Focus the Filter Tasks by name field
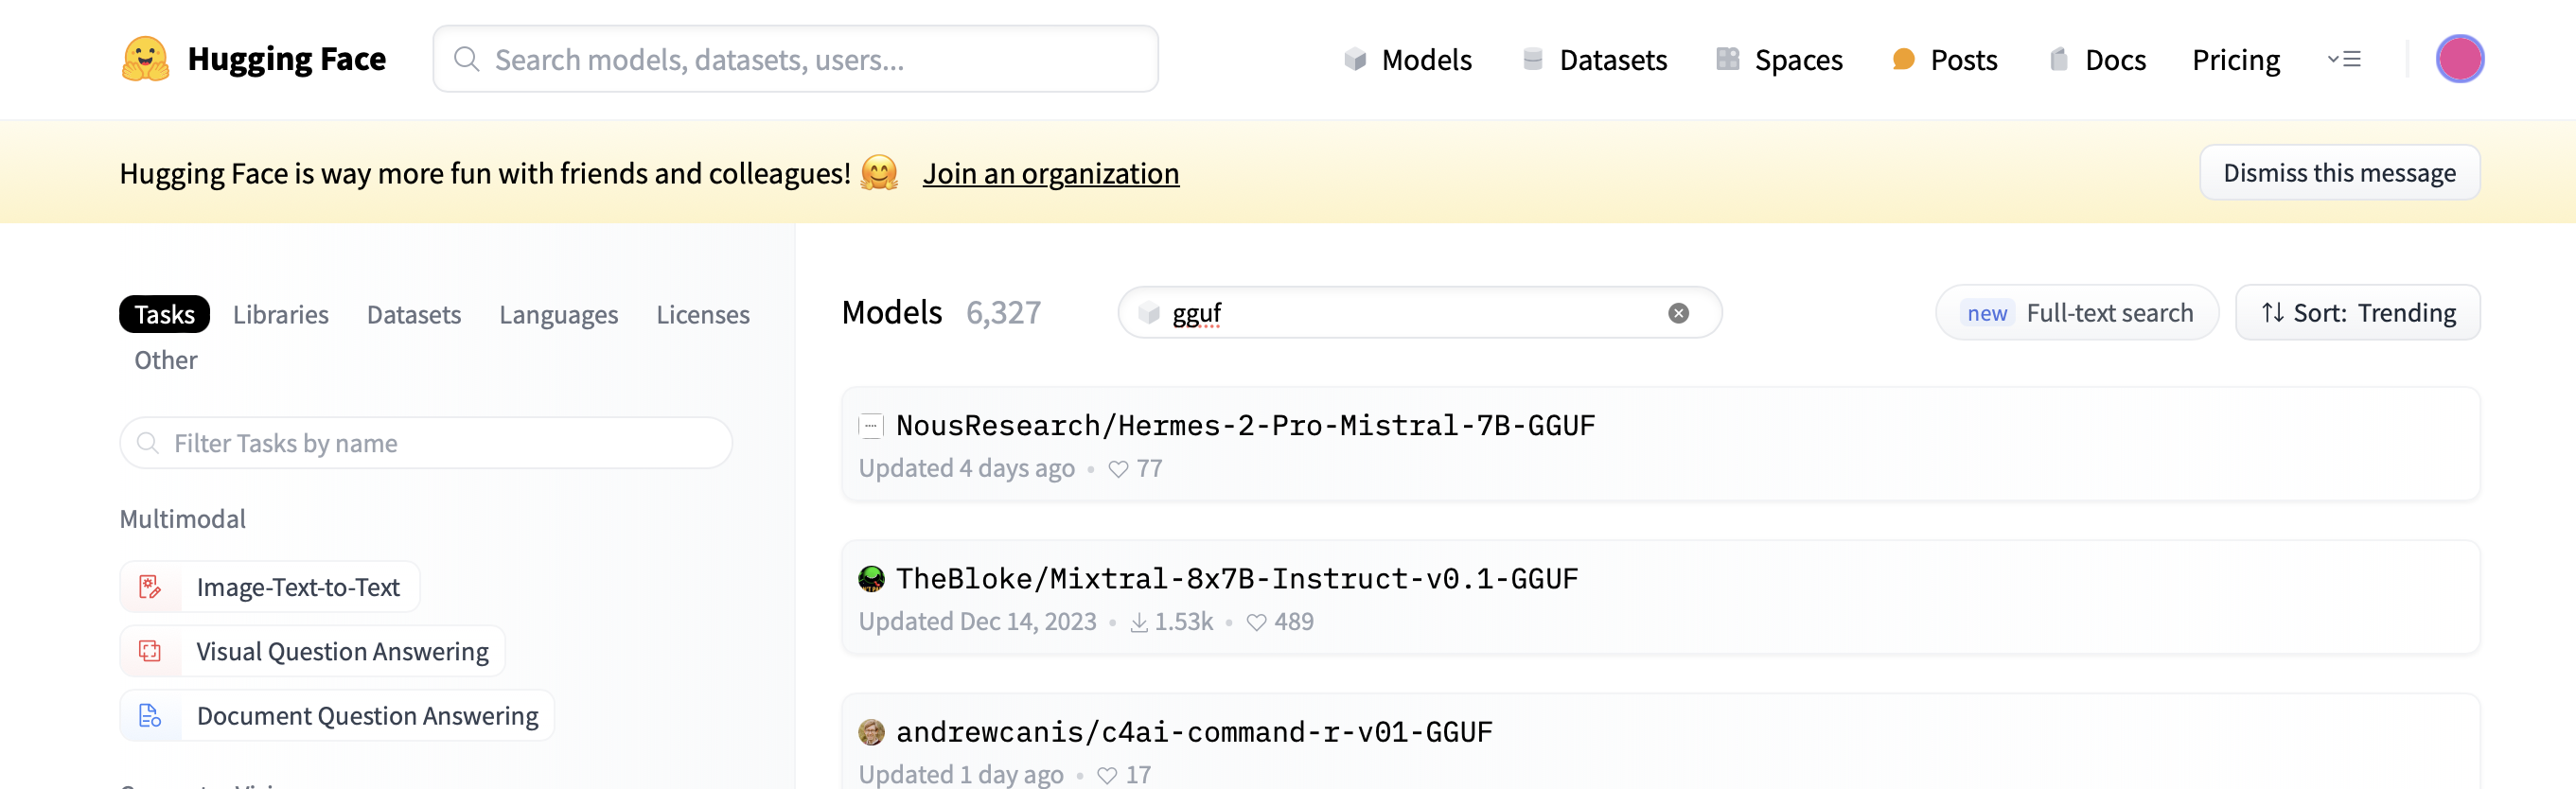The image size is (2576, 789). pyautogui.click(x=426, y=443)
